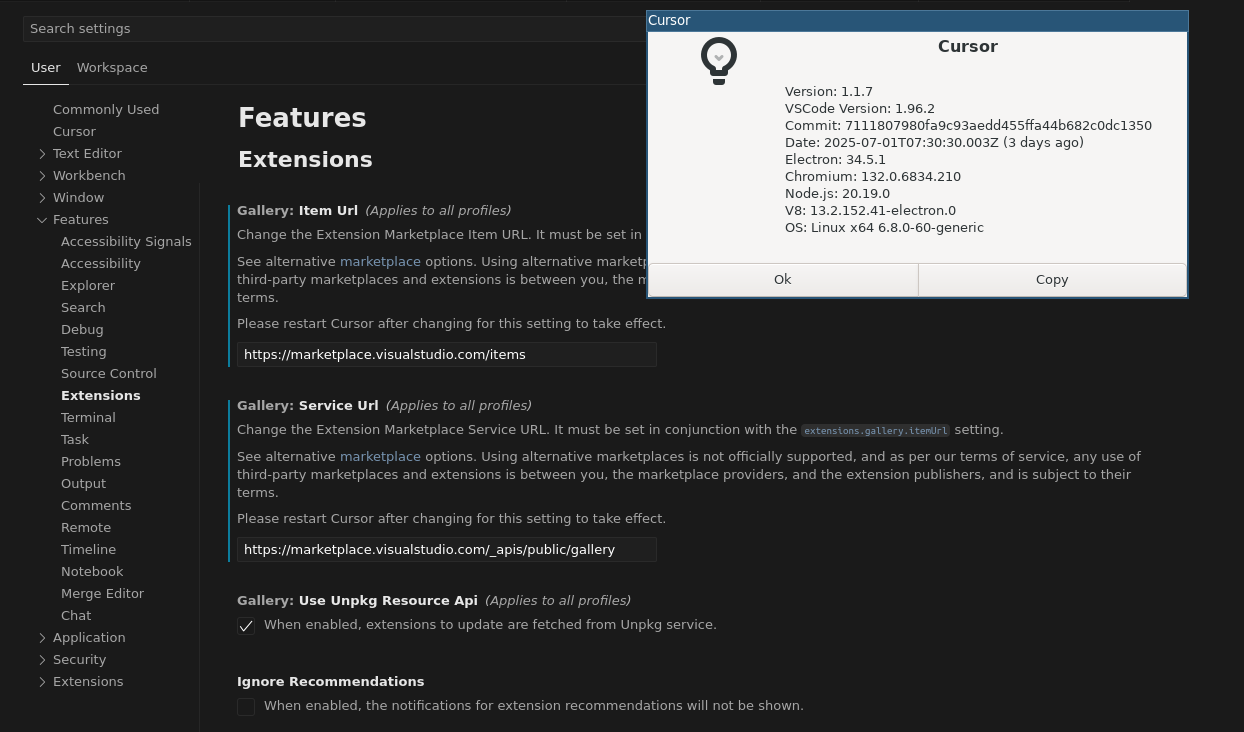Open Explorer settings under Features
Image resolution: width=1244 pixels, height=732 pixels.
point(88,286)
